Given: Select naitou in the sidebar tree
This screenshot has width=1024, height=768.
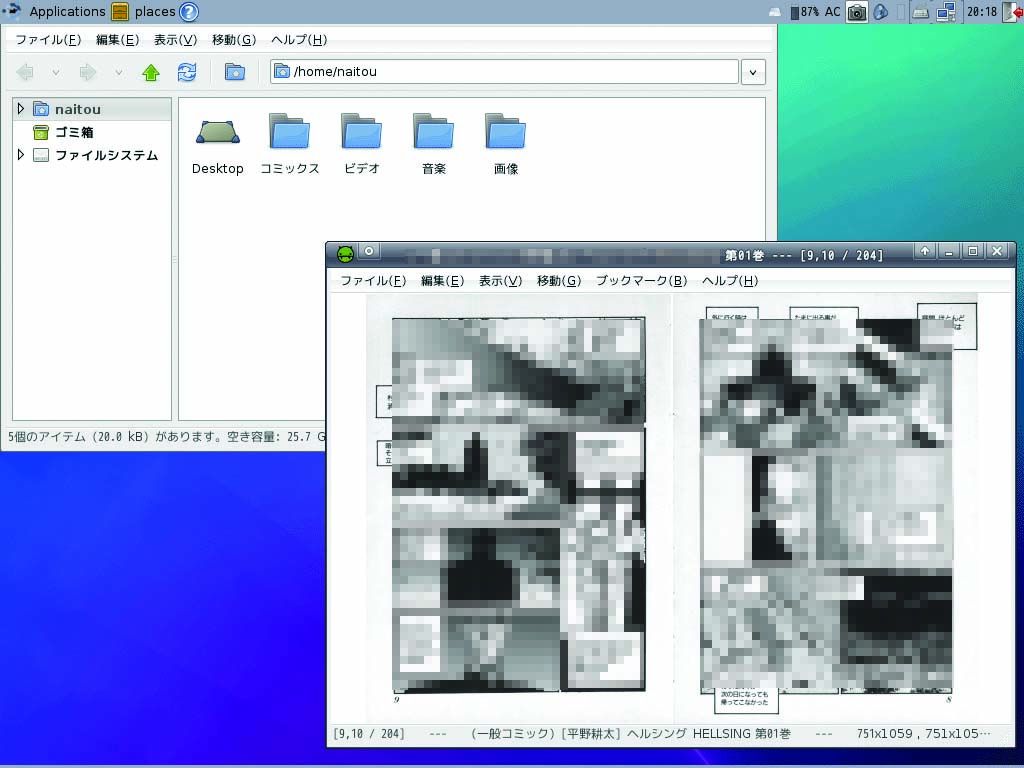Looking at the screenshot, I should click(78, 109).
